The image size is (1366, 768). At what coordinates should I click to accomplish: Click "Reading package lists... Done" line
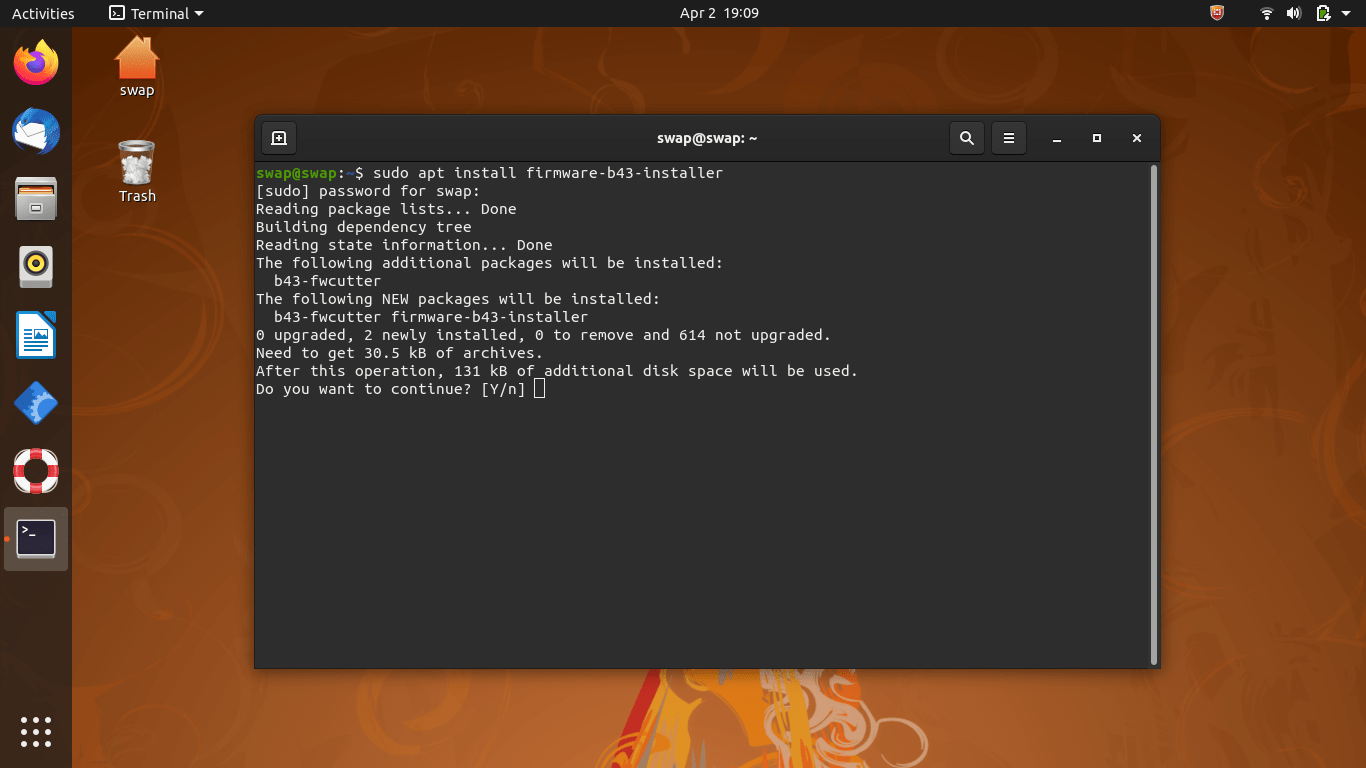[x=386, y=209]
